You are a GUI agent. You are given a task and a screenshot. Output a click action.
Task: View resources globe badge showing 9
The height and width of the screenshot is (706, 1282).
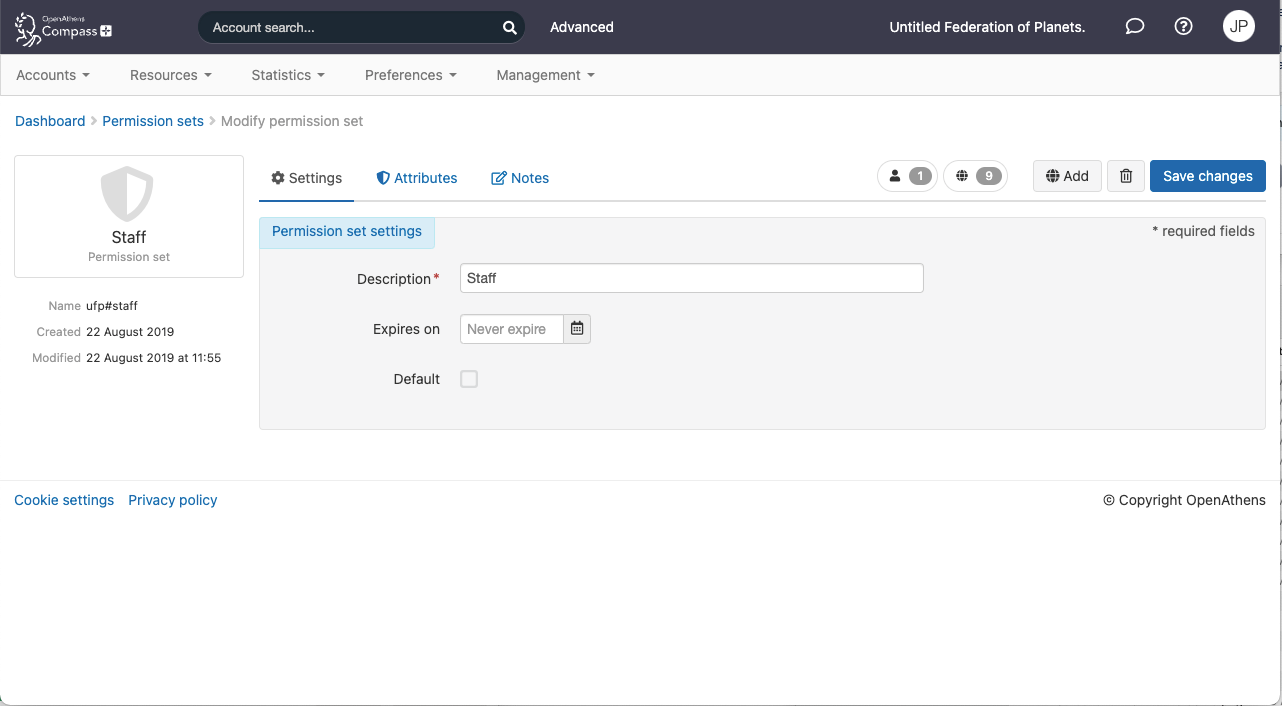975,176
